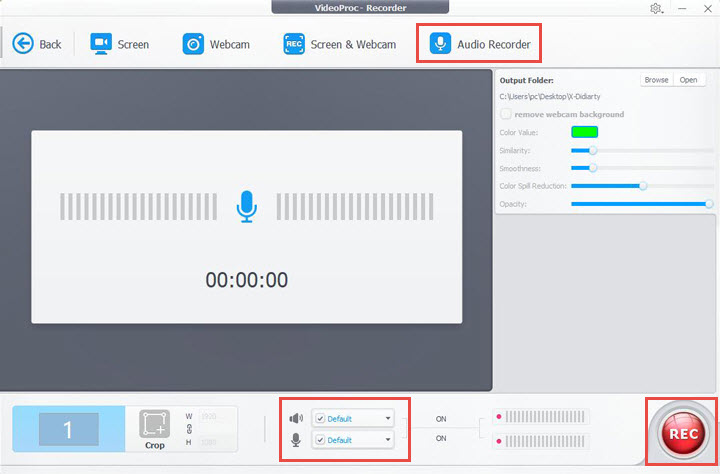Click the 00:00:00 timer display

(x=247, y=280)
